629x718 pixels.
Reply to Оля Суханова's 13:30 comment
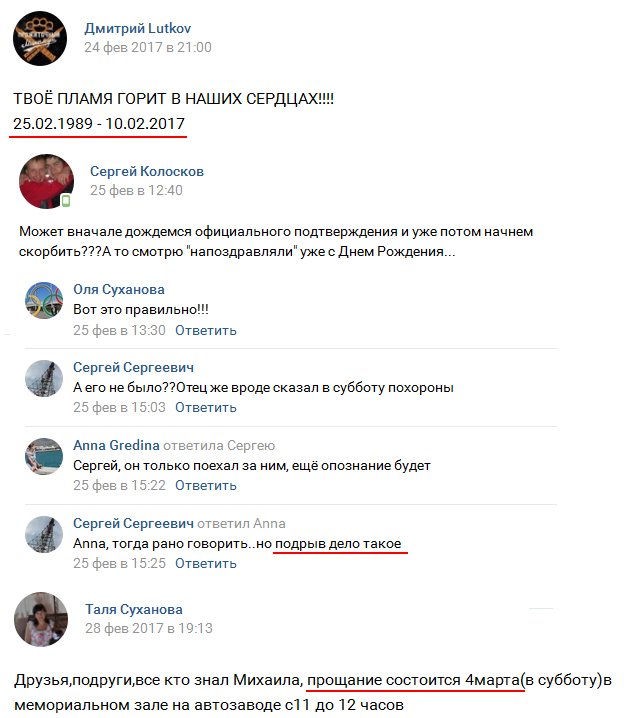tap(206, 330)
